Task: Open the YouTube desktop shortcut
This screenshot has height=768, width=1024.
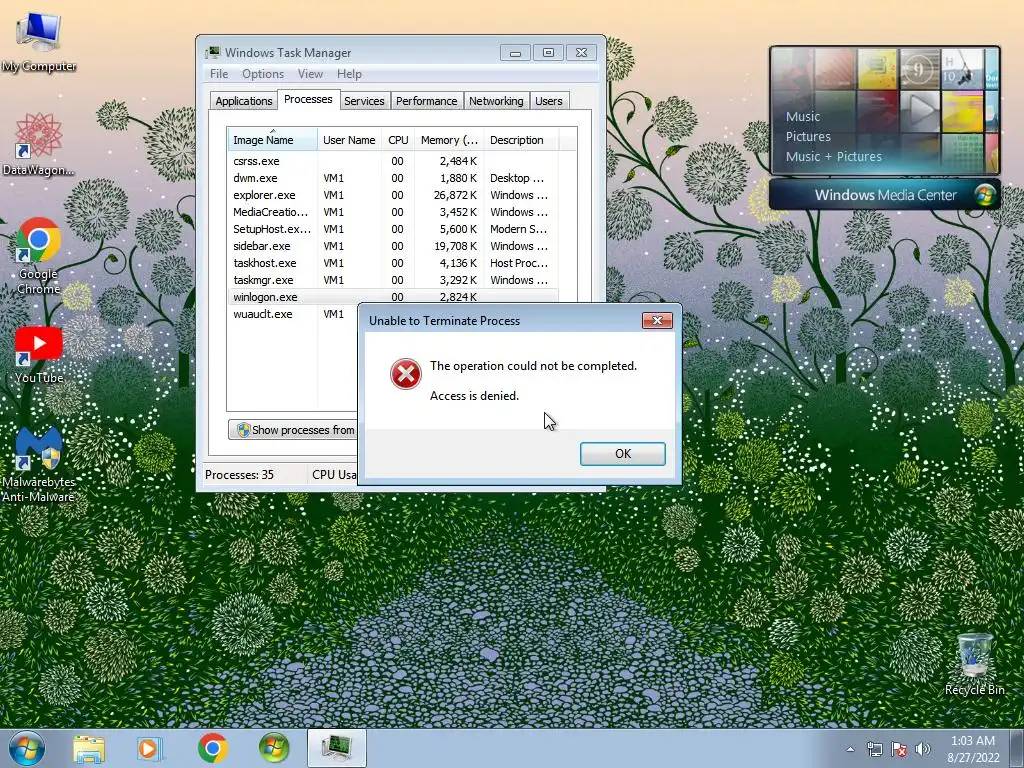Action: 39,355
